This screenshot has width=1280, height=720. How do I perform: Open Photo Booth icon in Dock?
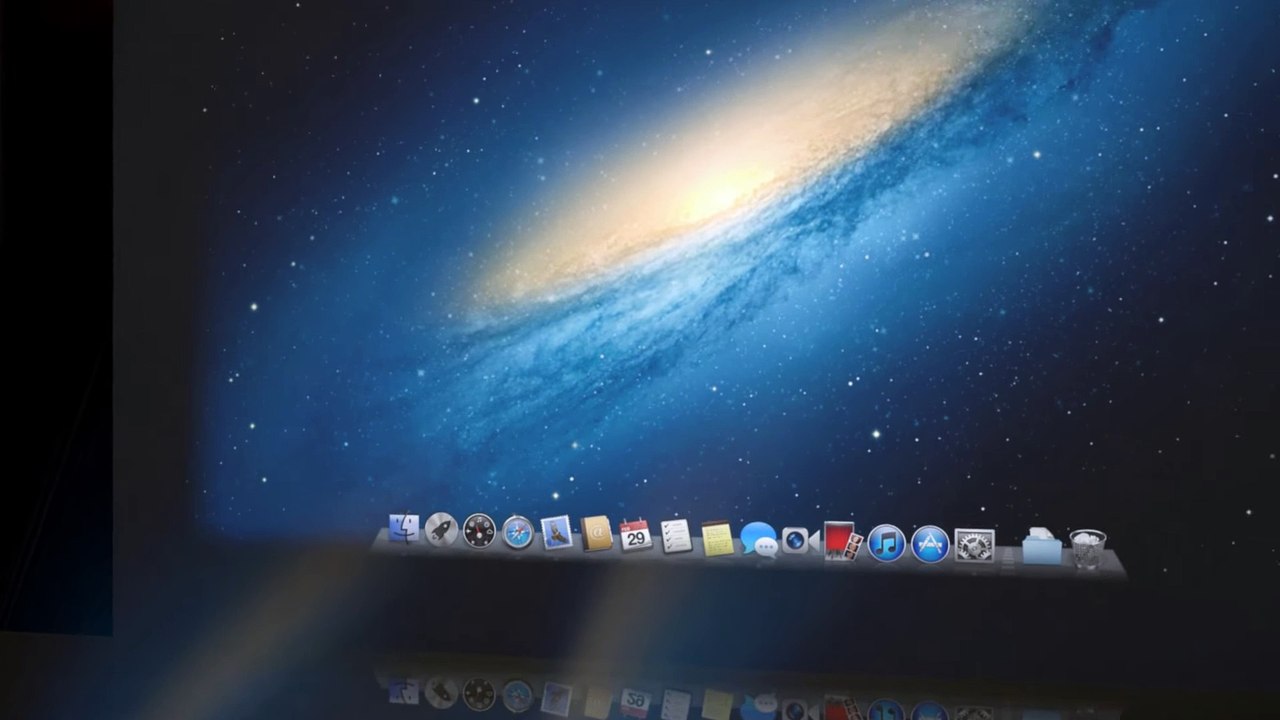pos(843,542)
